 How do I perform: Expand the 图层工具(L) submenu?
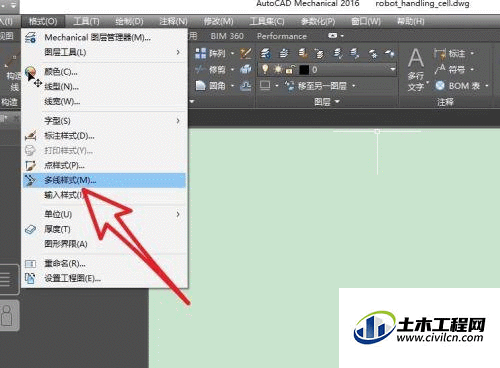tap(104, 52)
